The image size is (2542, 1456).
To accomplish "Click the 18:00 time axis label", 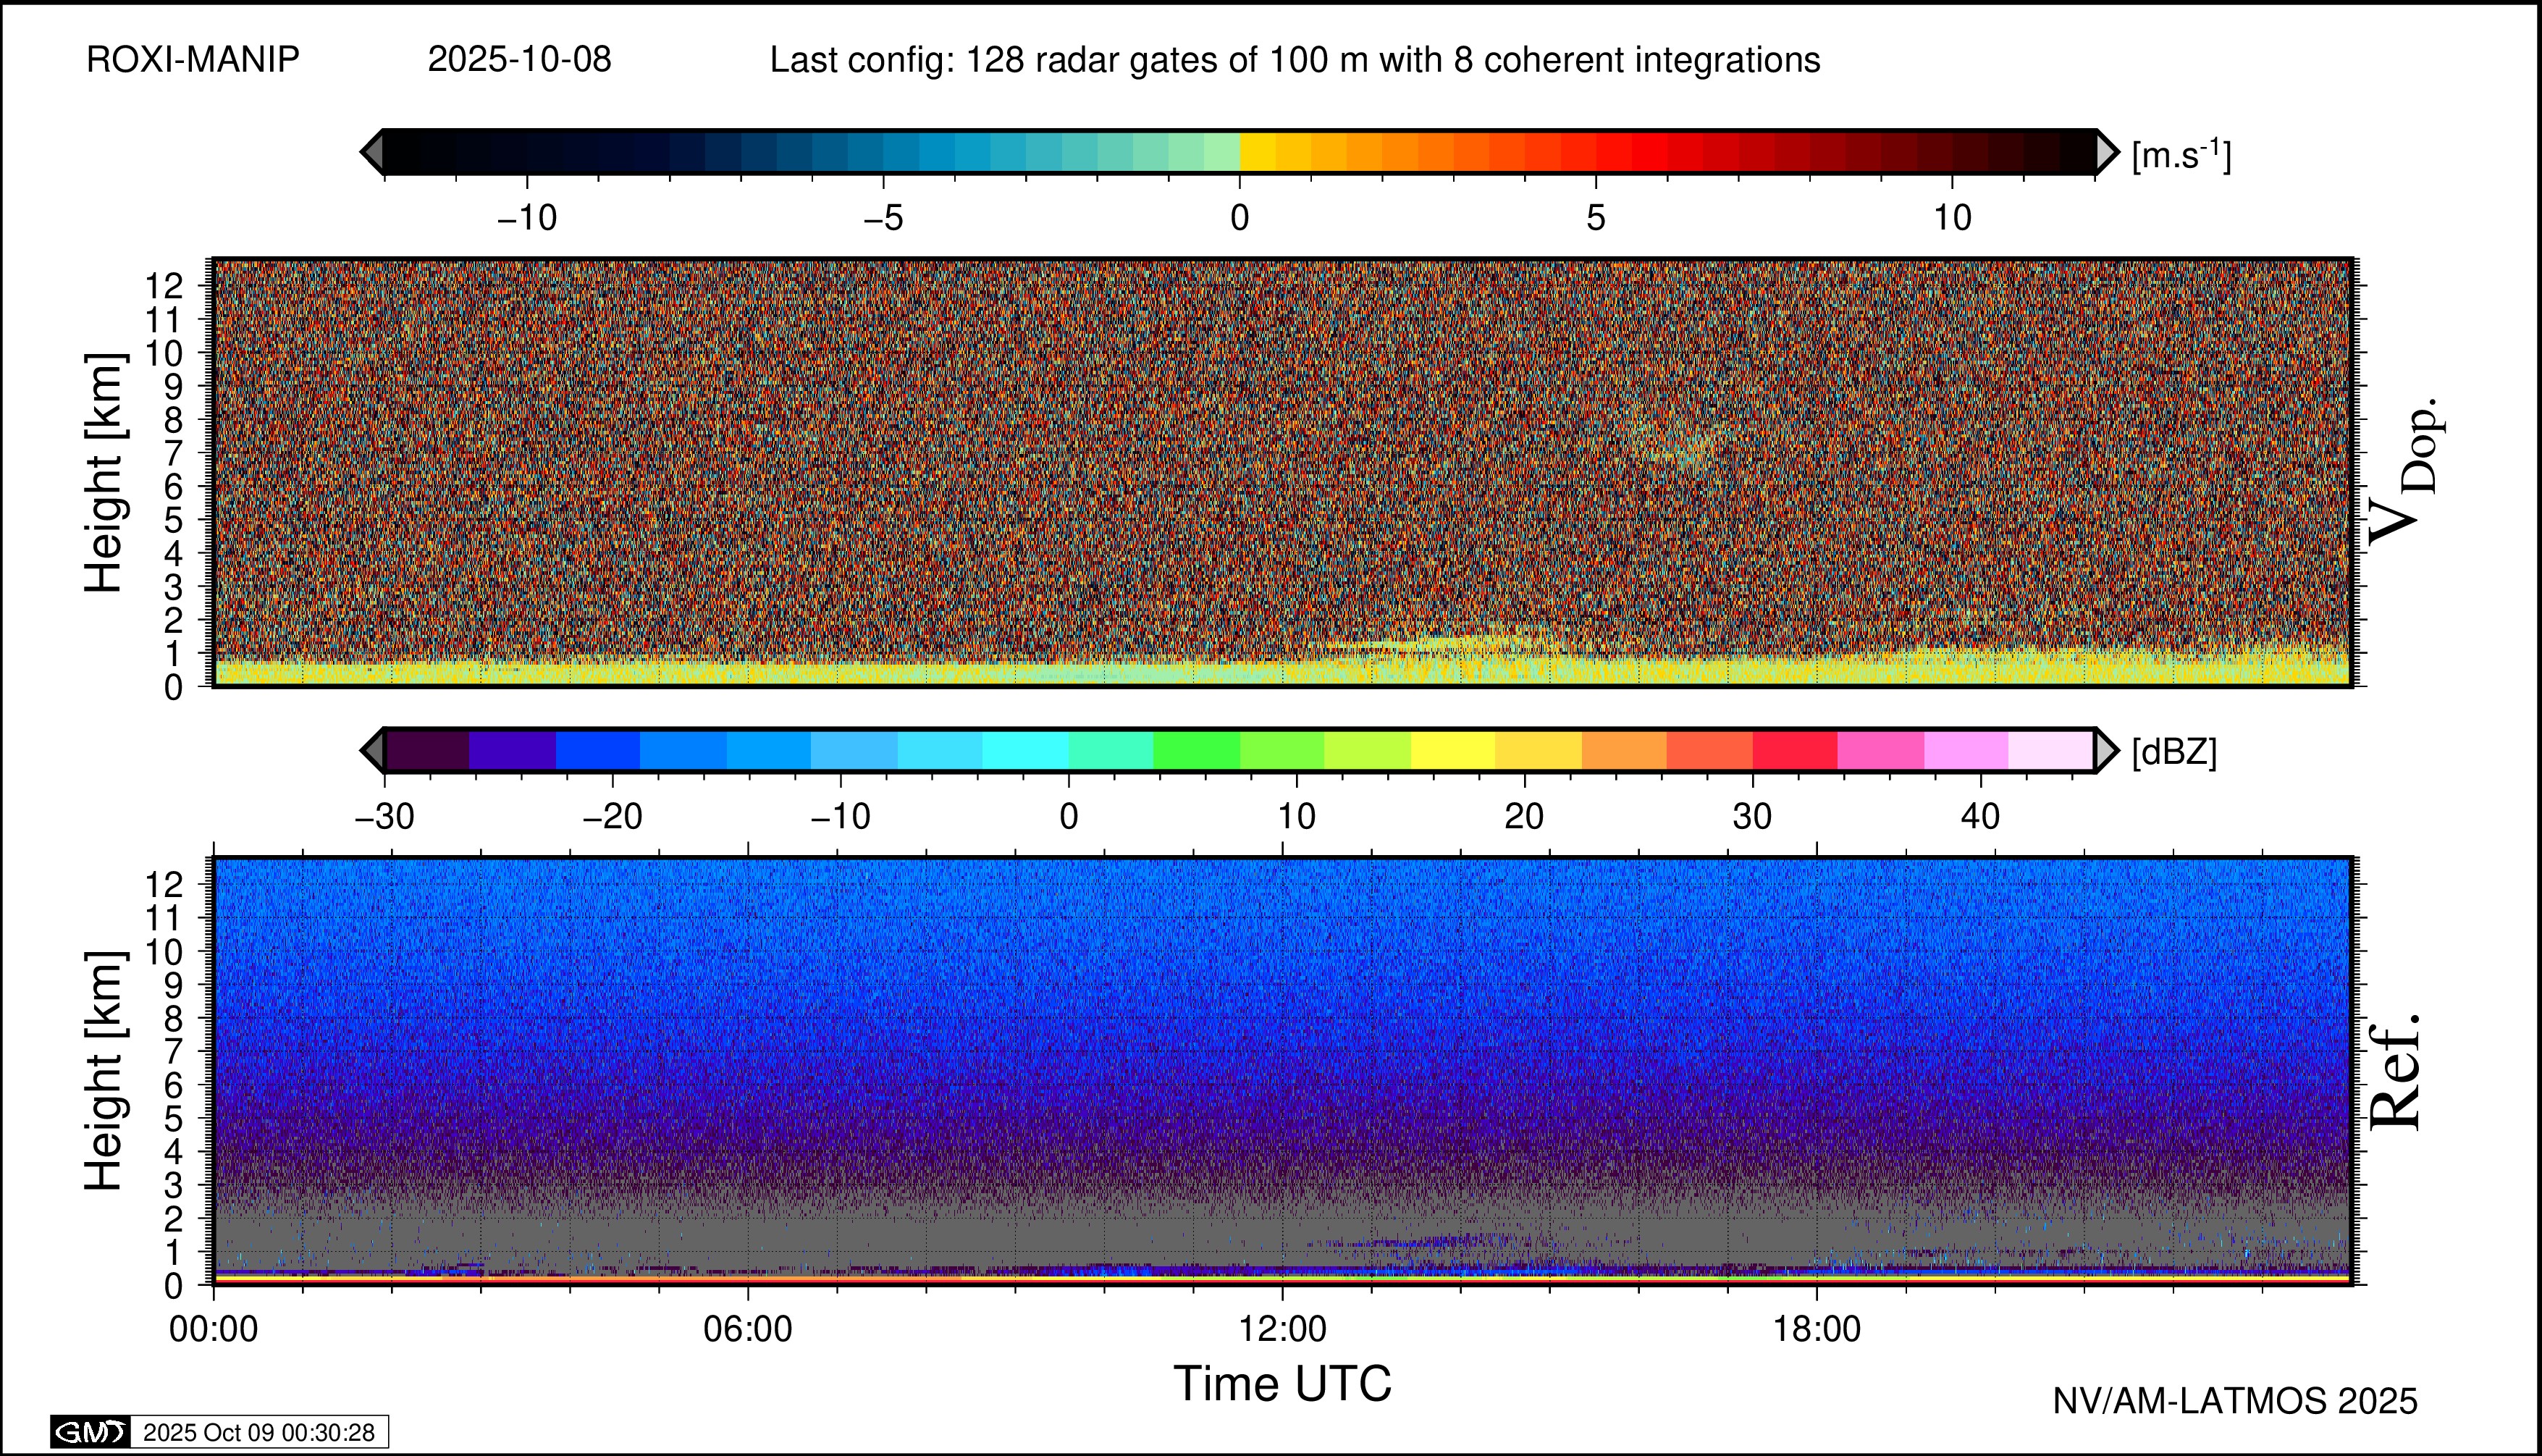I will tap(1816, 1329).
